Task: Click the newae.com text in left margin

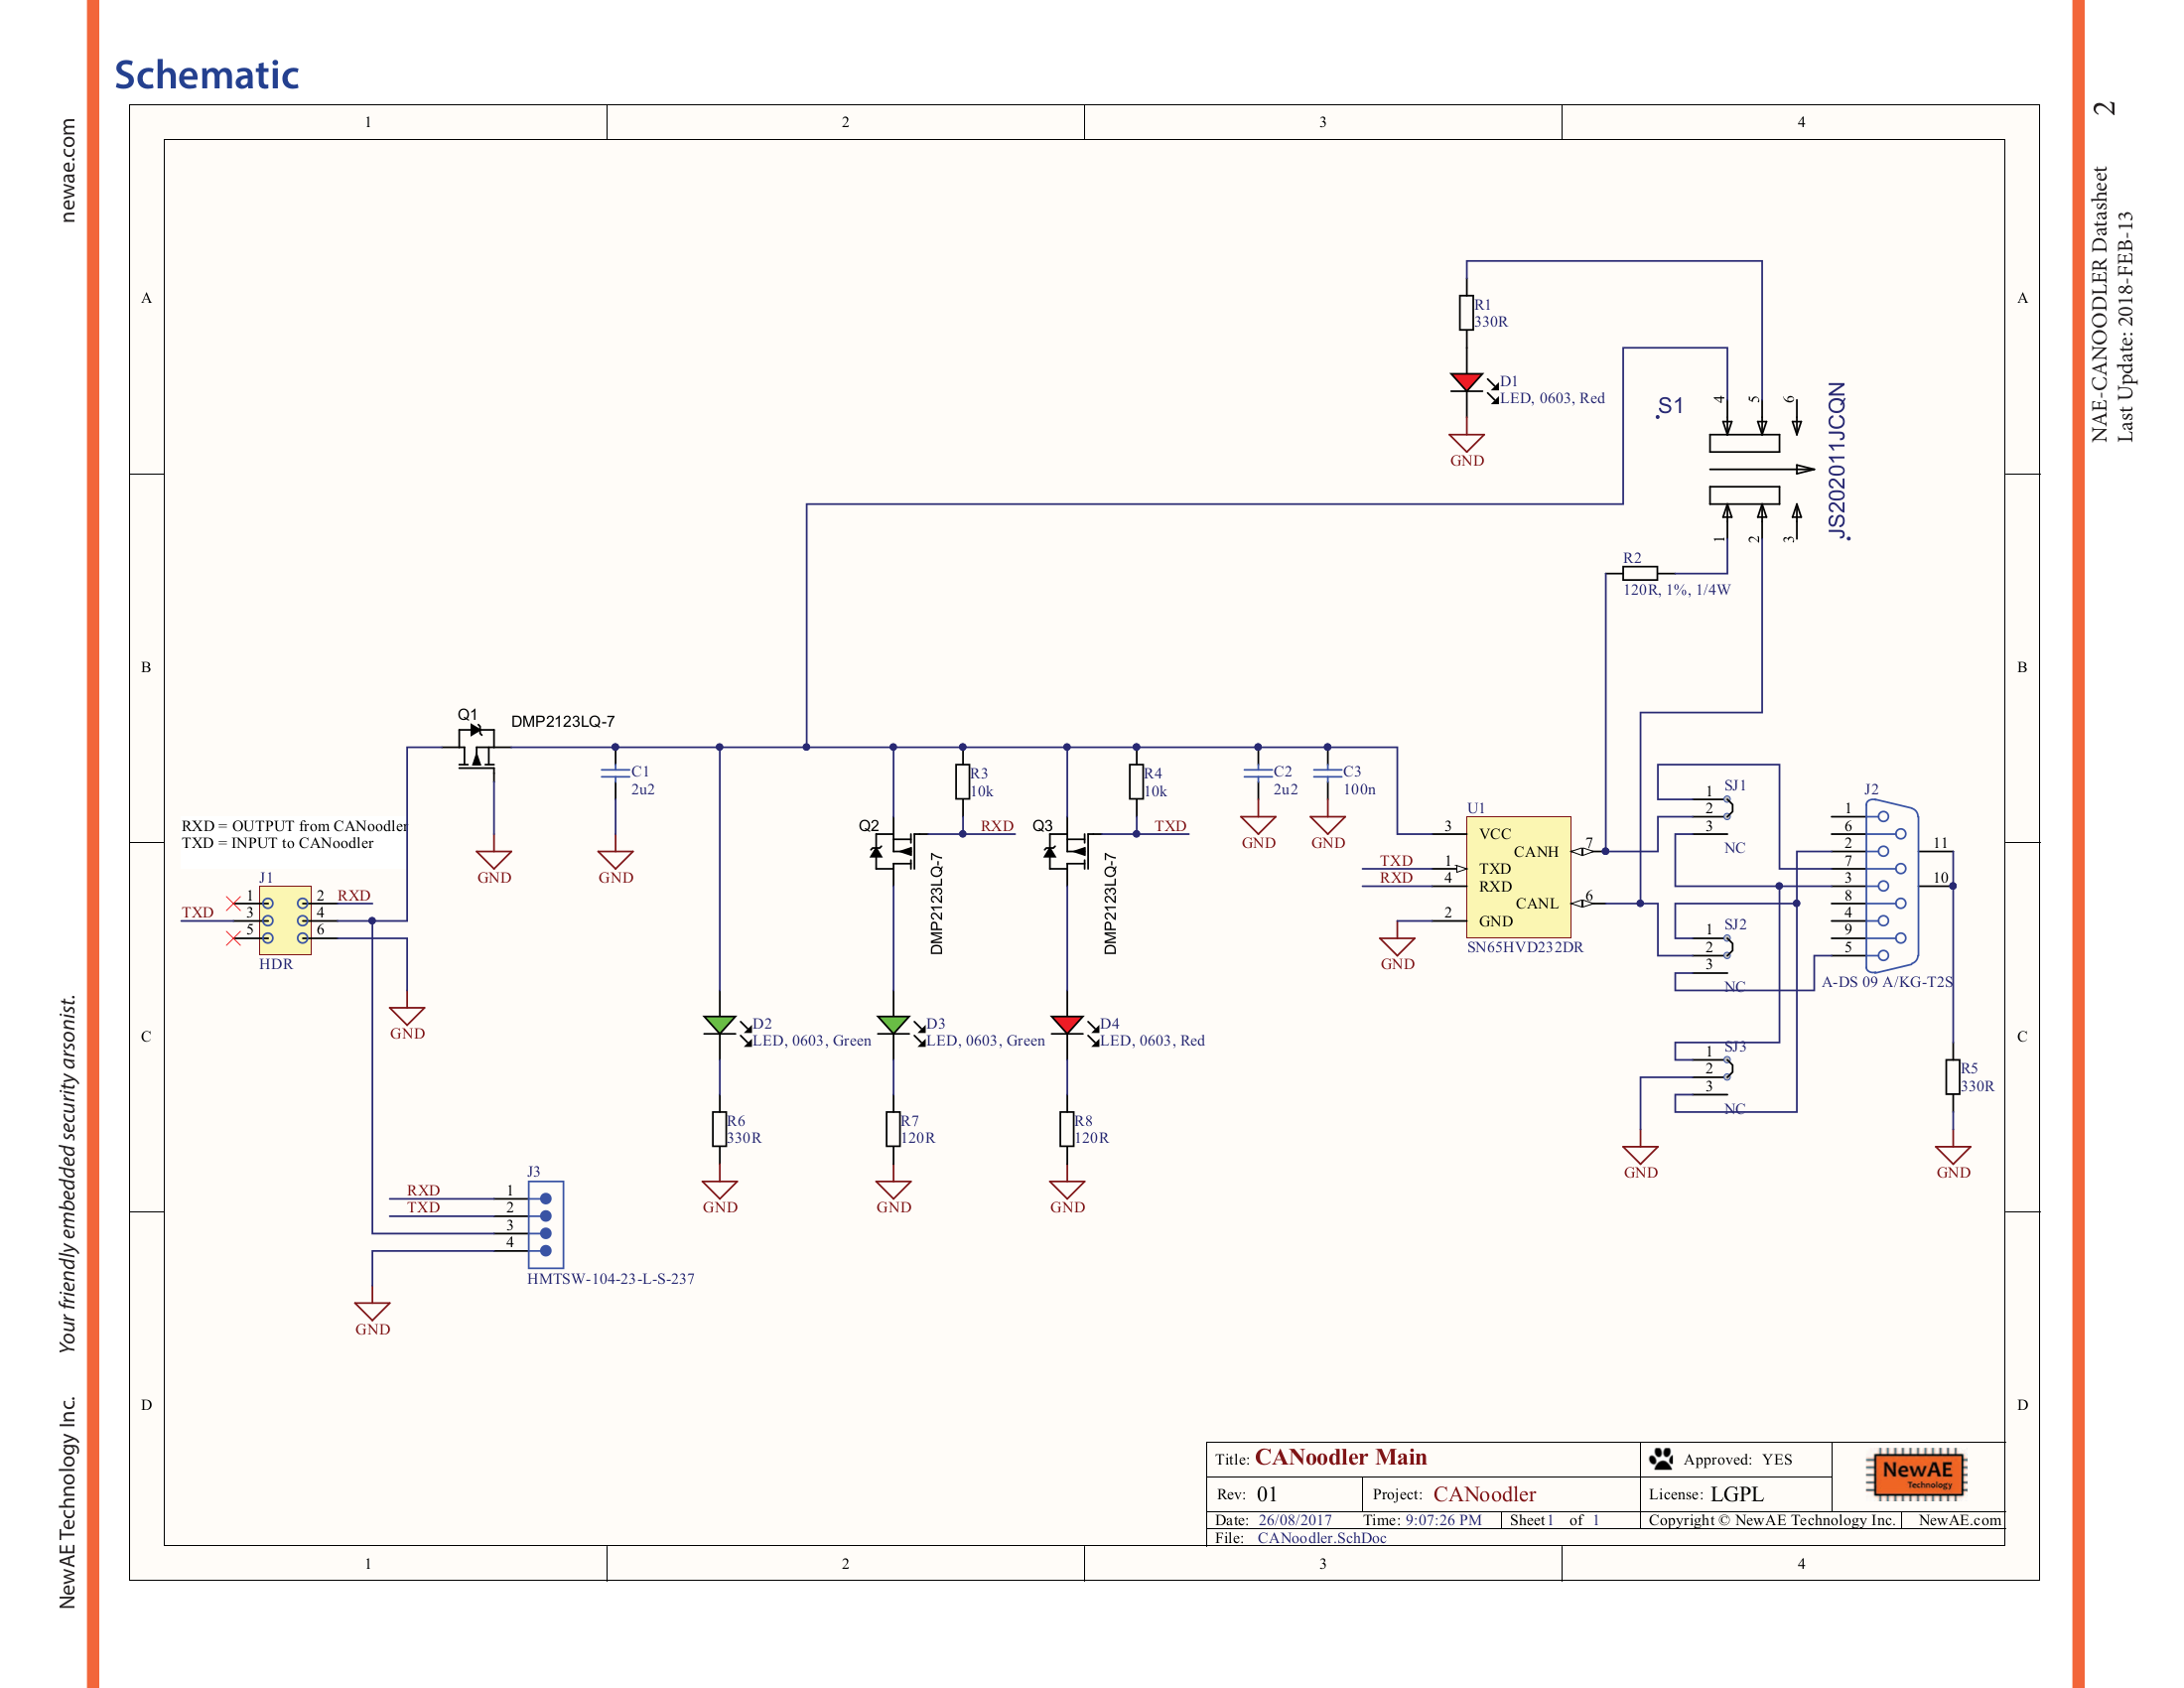Action: (x=67, y=170)
